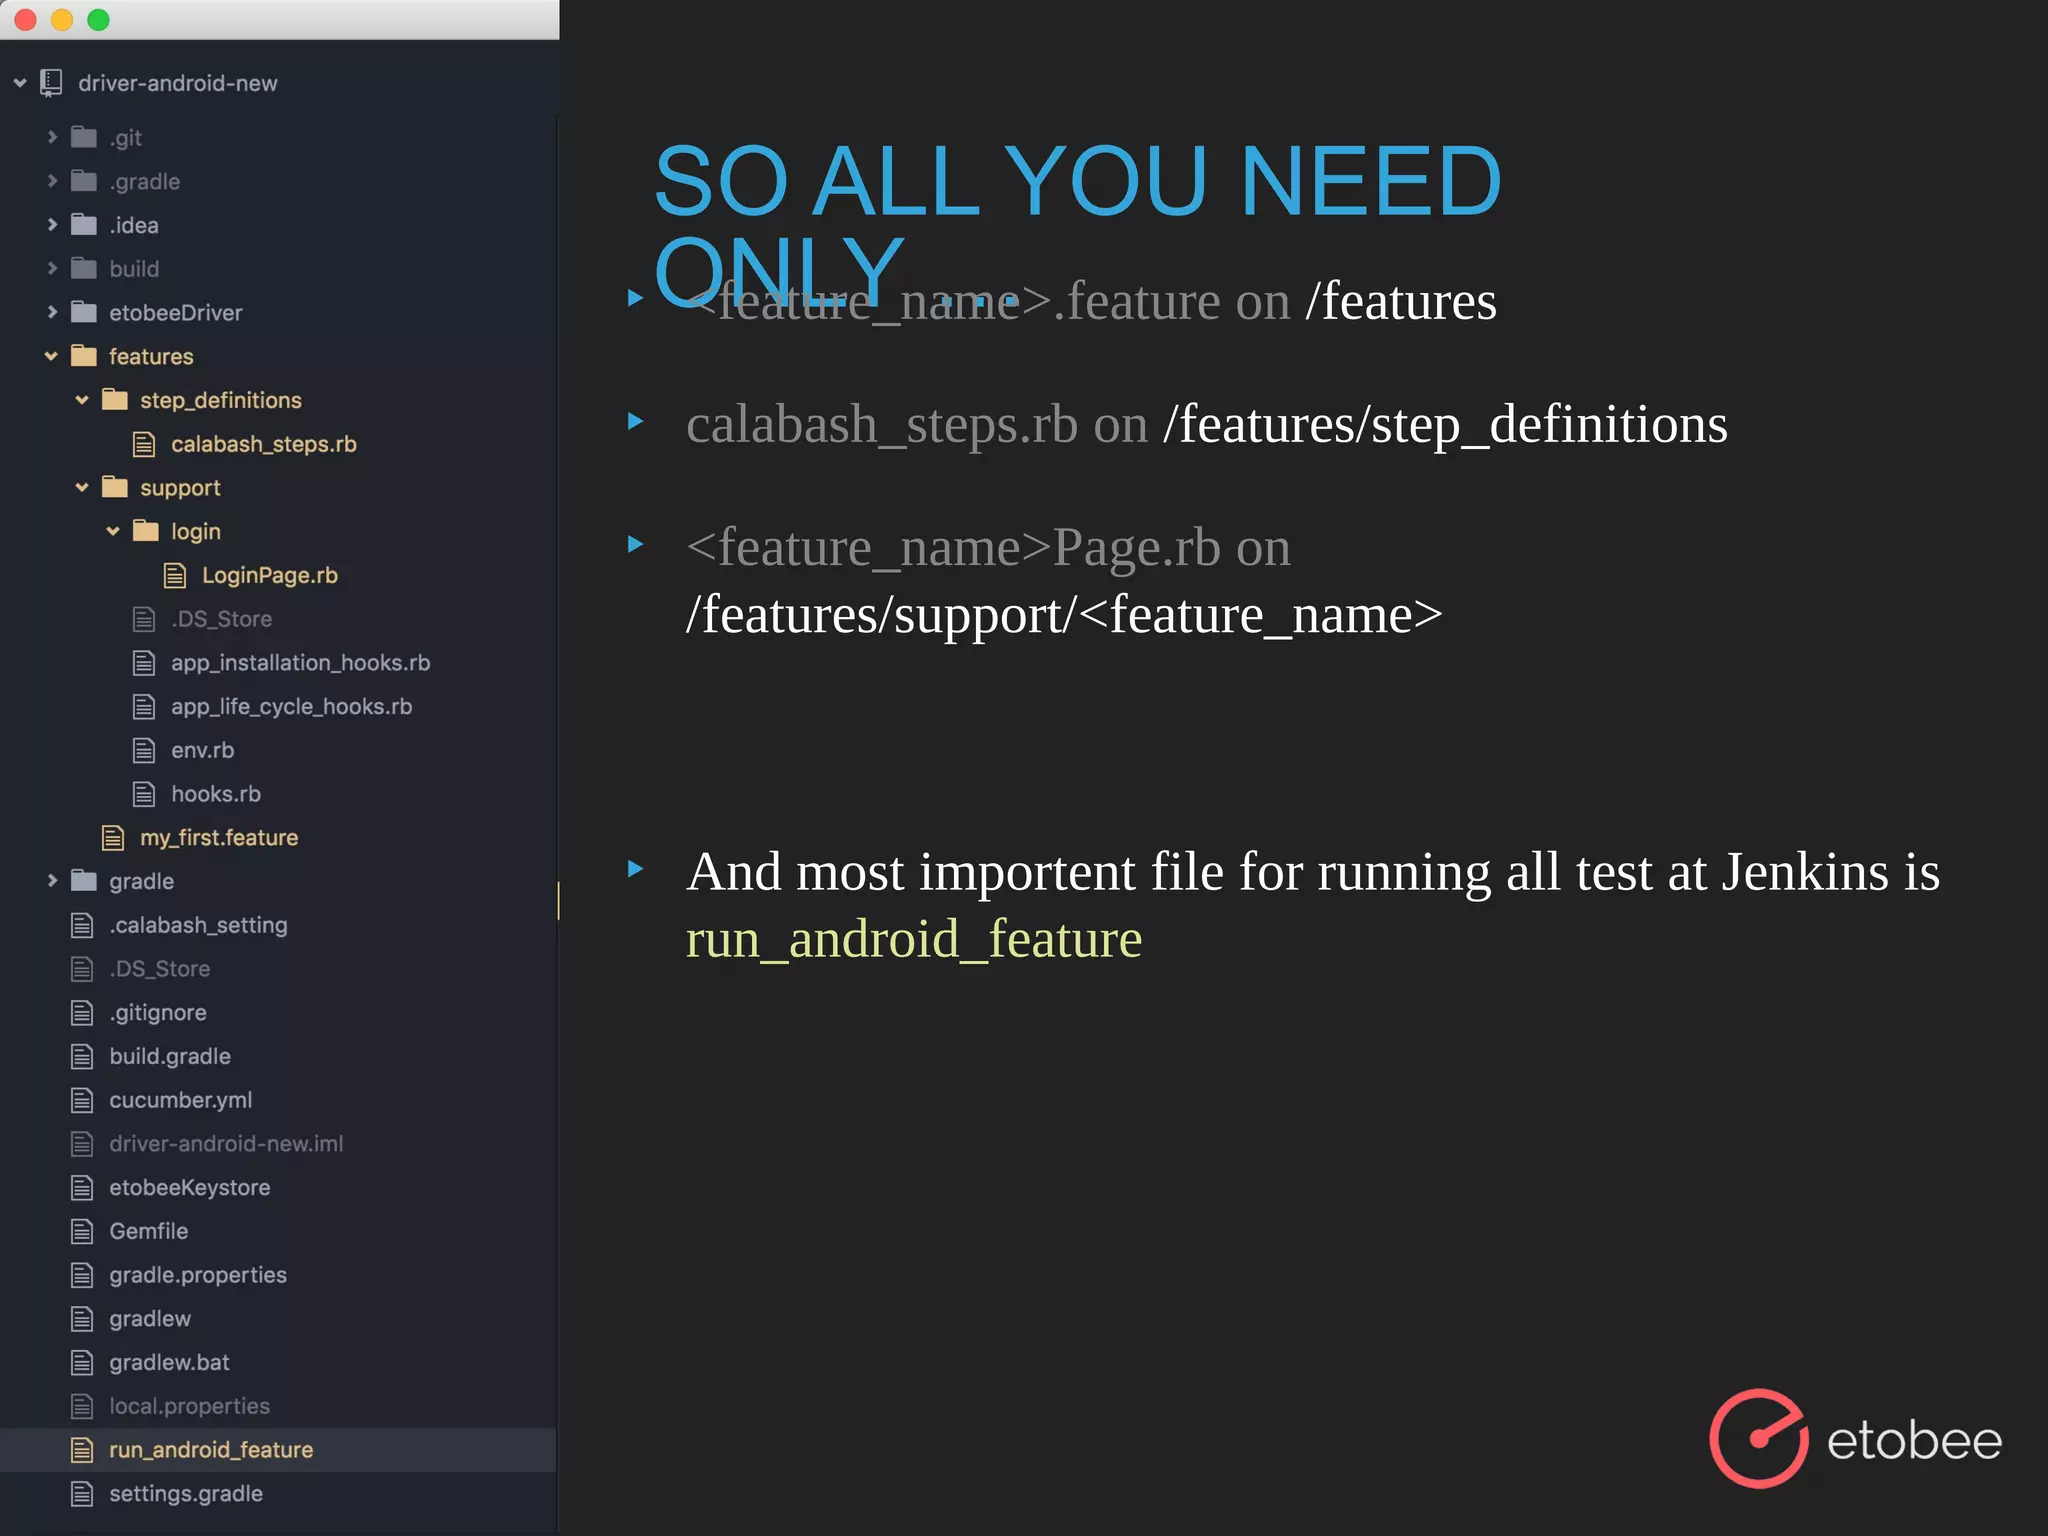Select run_android_feature in file tree
2048x1536 pixels.
point(210,1450)
